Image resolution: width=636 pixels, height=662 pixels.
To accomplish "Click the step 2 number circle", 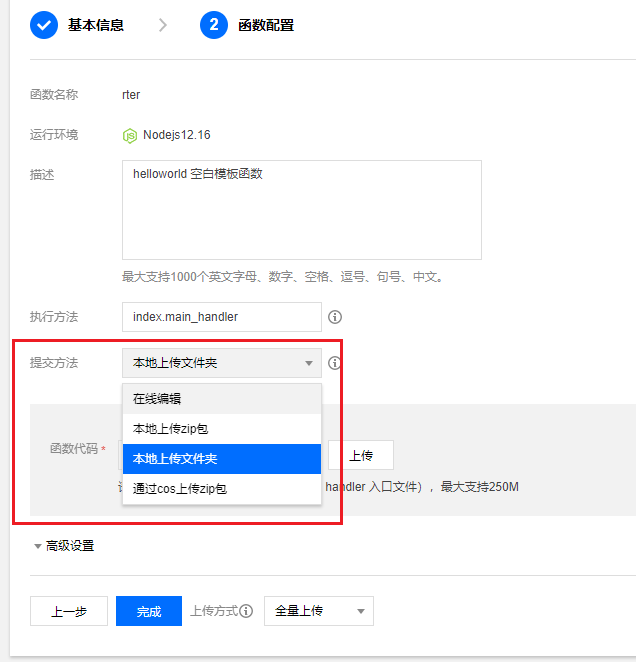I will coord(214,25).
